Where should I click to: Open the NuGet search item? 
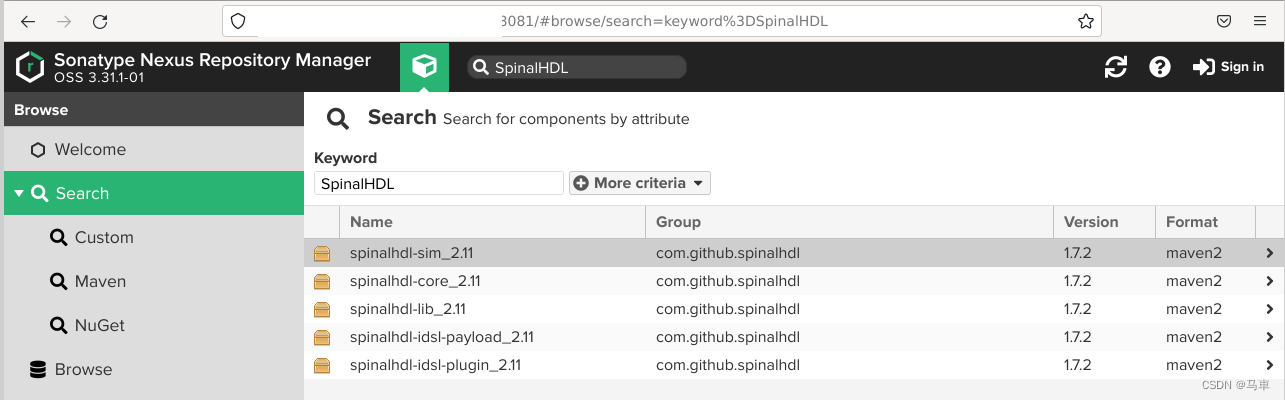tap(99, 325)
